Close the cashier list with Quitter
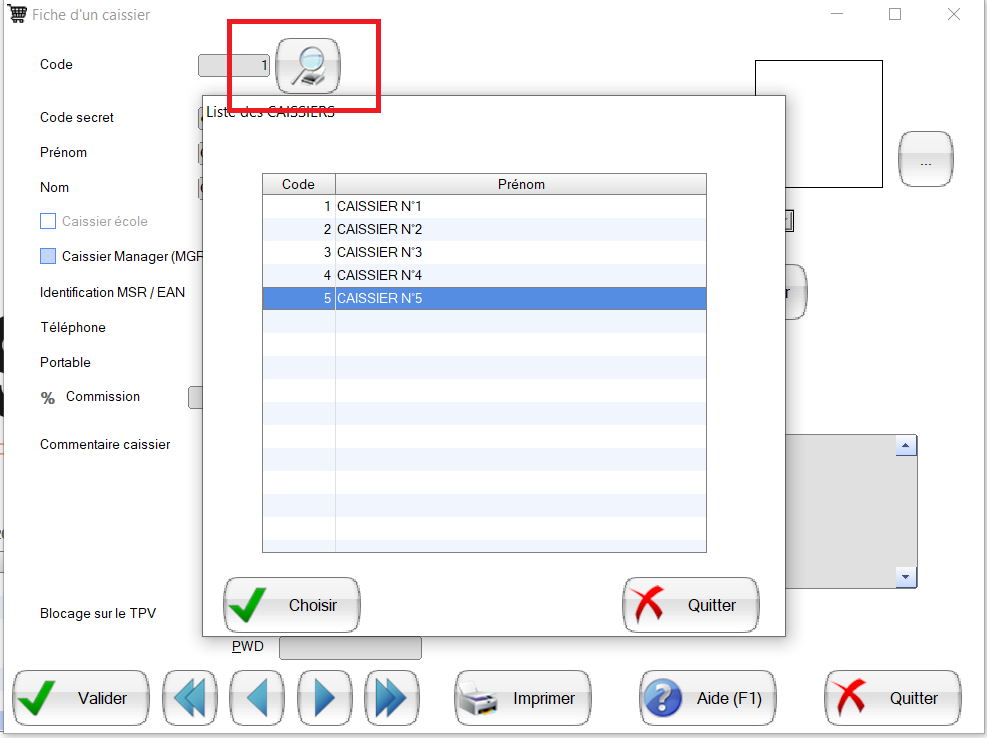 pyautogui.click(x=690, y=605)
